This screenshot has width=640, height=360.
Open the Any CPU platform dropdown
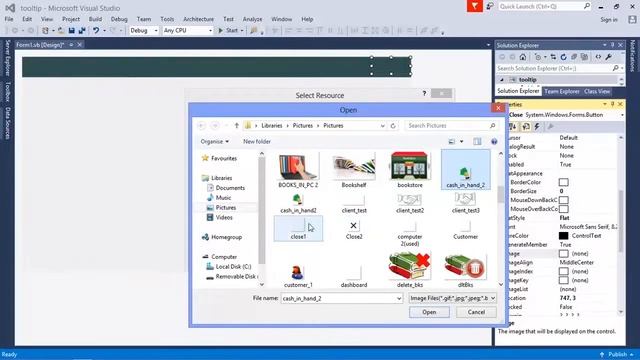point(210,31)
